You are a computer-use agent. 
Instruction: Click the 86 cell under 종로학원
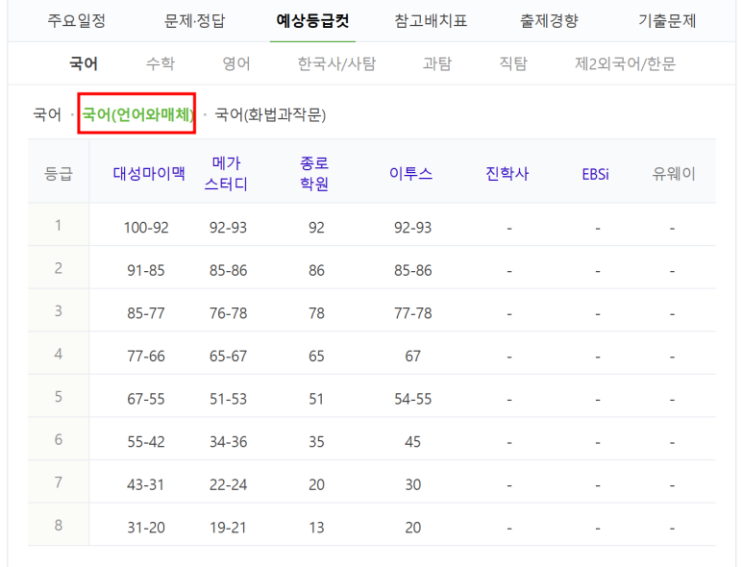coord(317,270)
